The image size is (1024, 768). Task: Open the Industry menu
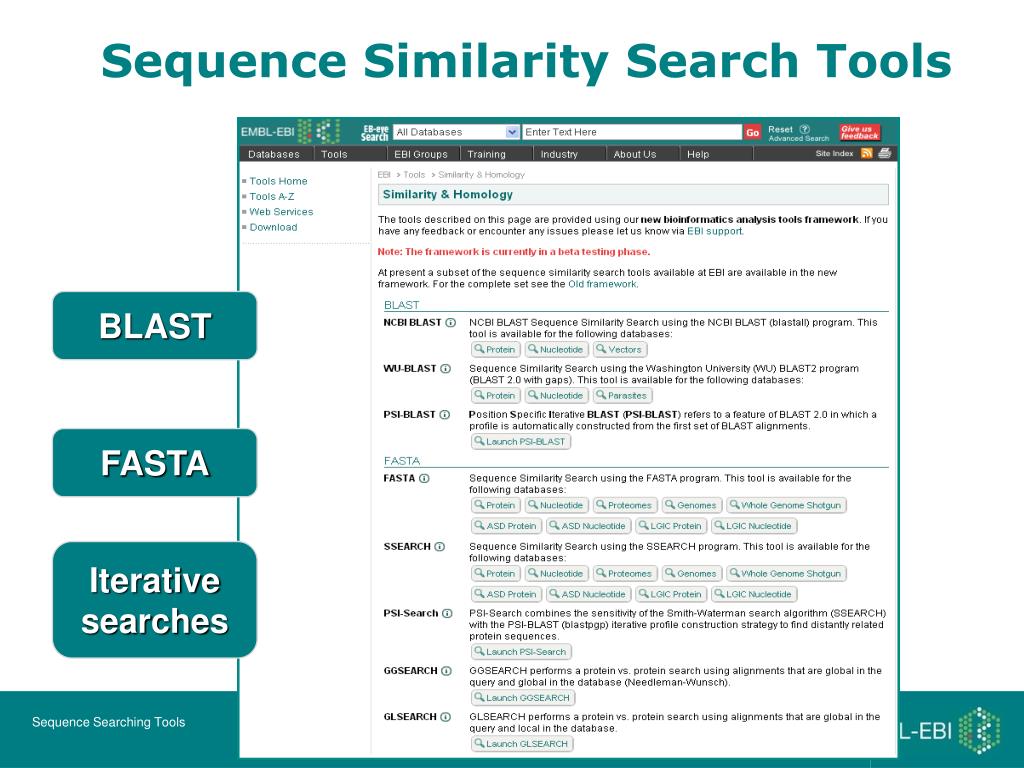pyautogui.click(x=559, y=154)
